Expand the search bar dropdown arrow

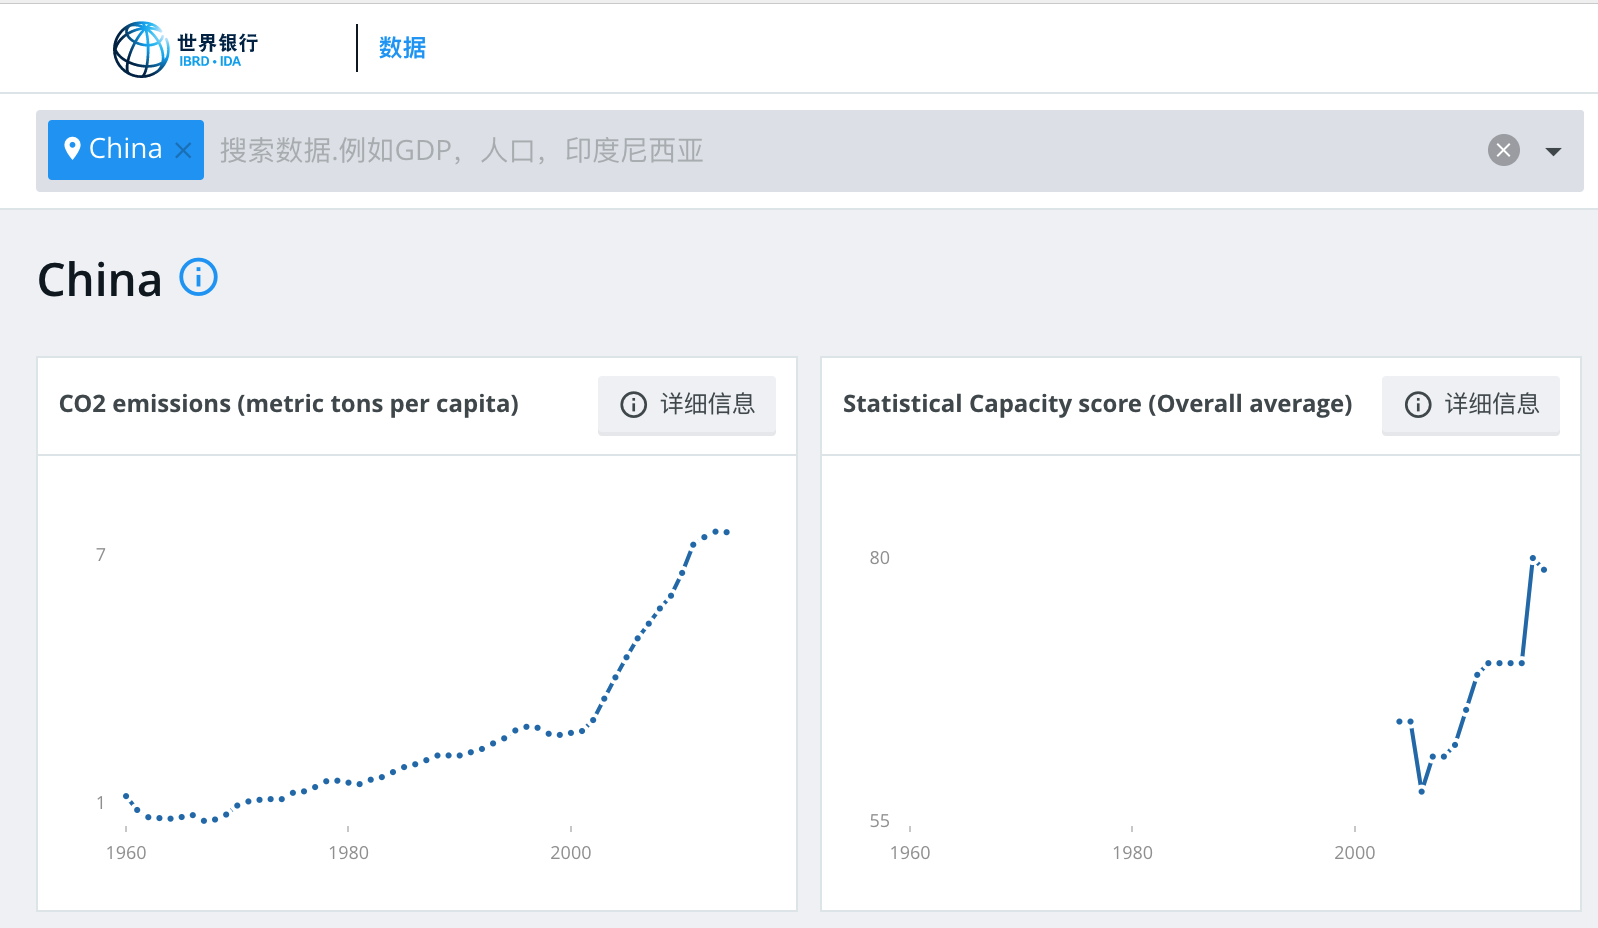point(1553,151)
